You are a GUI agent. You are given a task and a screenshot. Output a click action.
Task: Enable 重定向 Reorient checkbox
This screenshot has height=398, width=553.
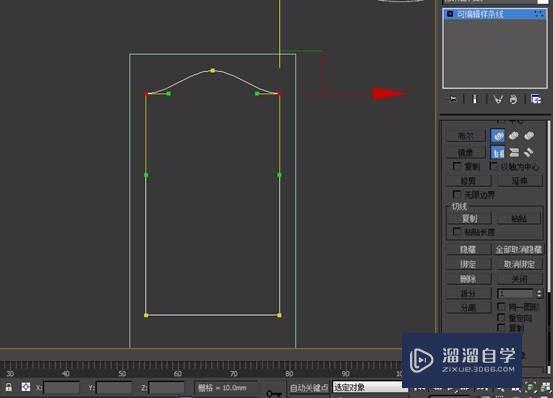[x=501, y=318]
